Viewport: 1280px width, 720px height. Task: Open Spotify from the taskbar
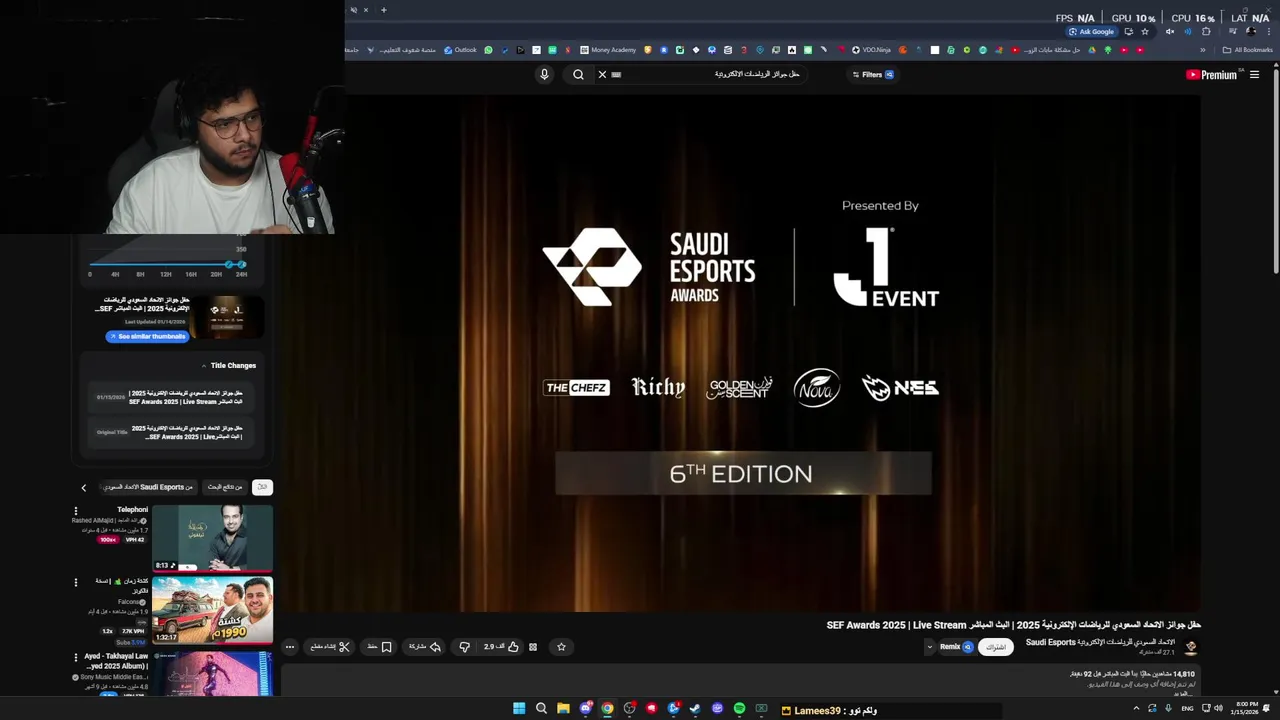(739, 709)
